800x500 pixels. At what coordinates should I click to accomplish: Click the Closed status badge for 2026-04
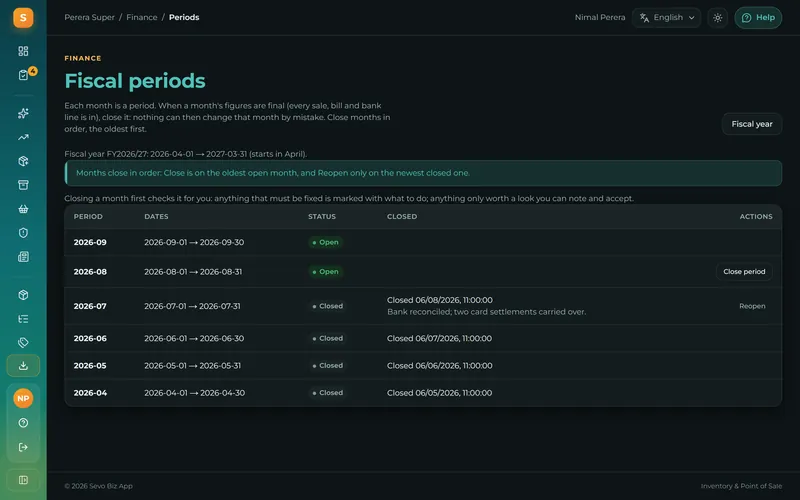(328, 393)
